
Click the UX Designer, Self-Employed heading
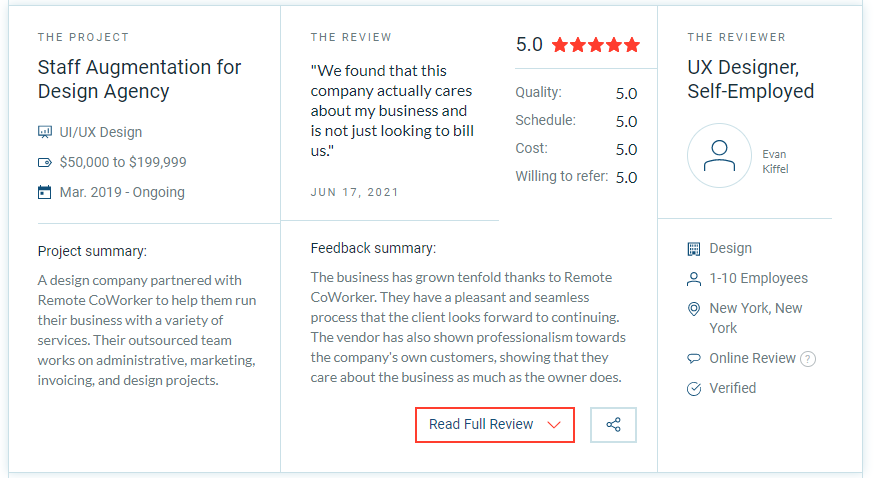[x=750, y=79]
